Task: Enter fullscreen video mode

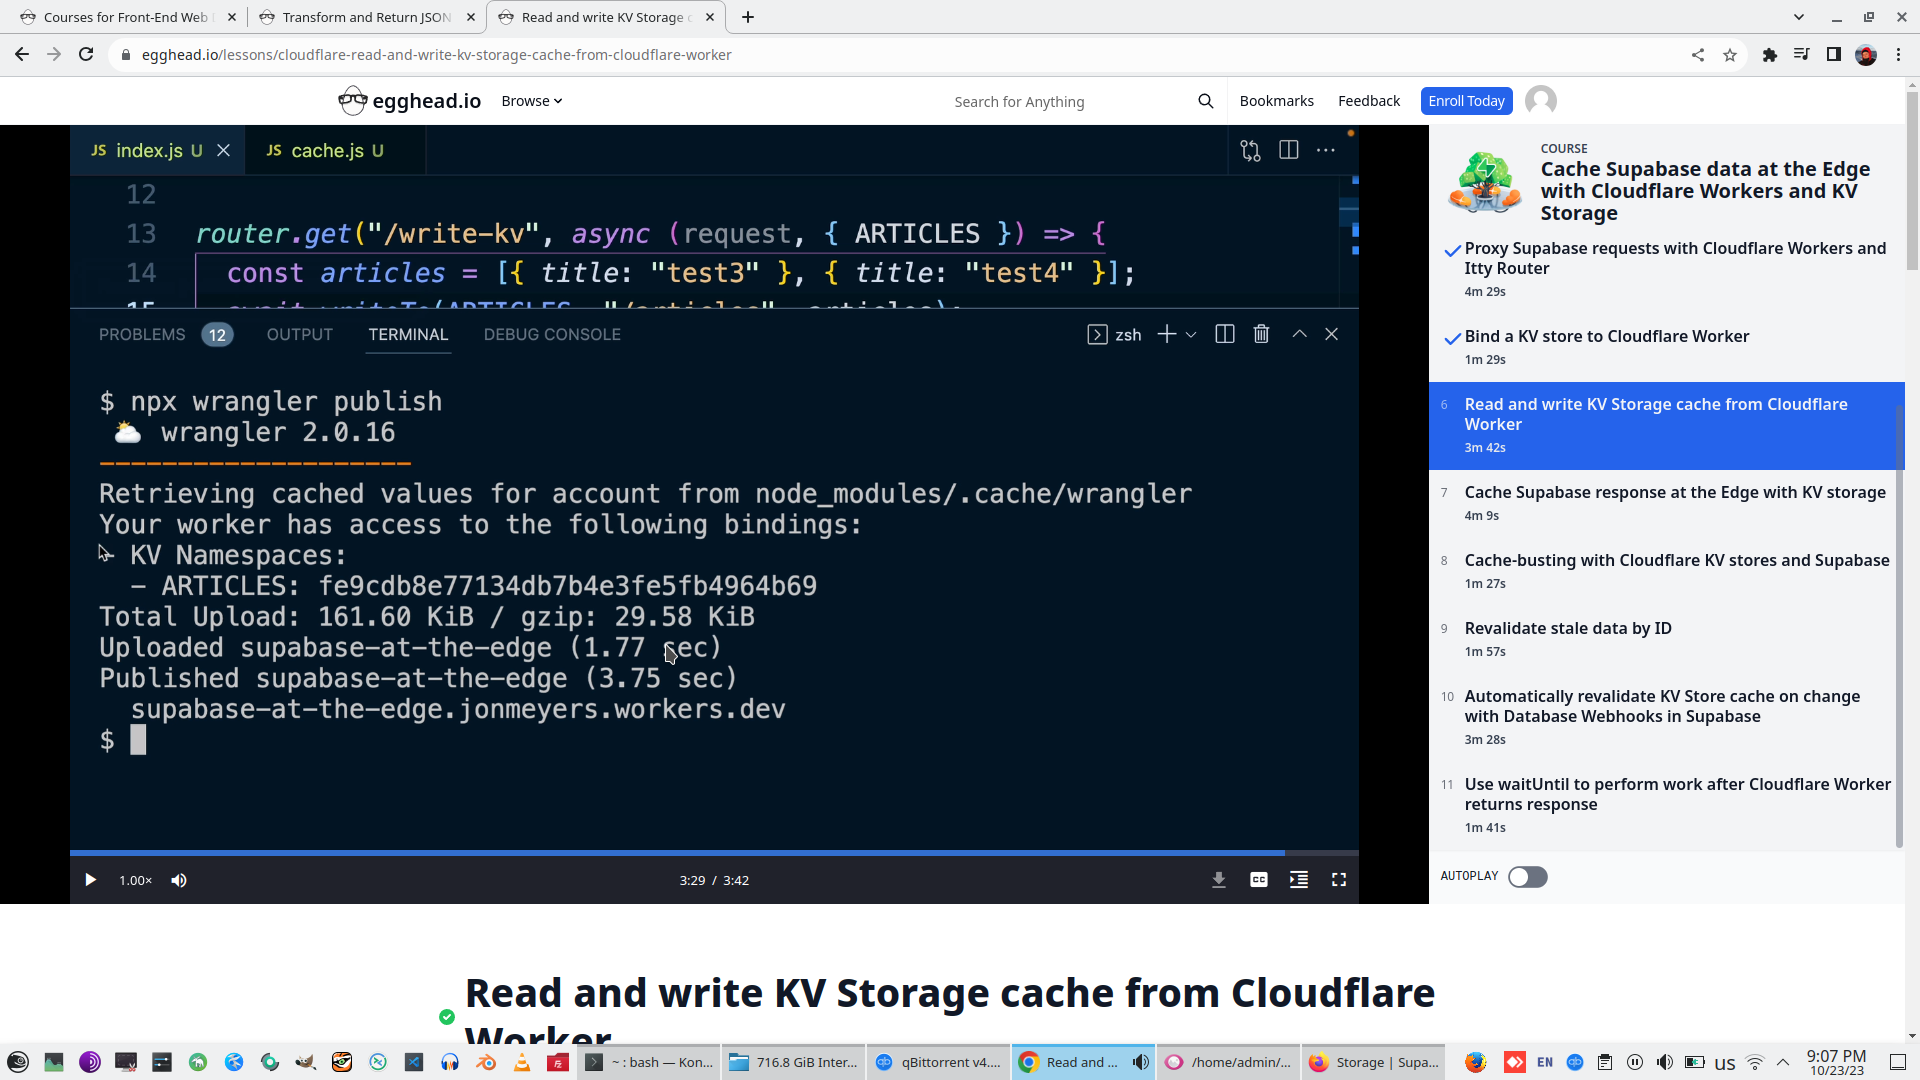Action: coord(1338,880)
